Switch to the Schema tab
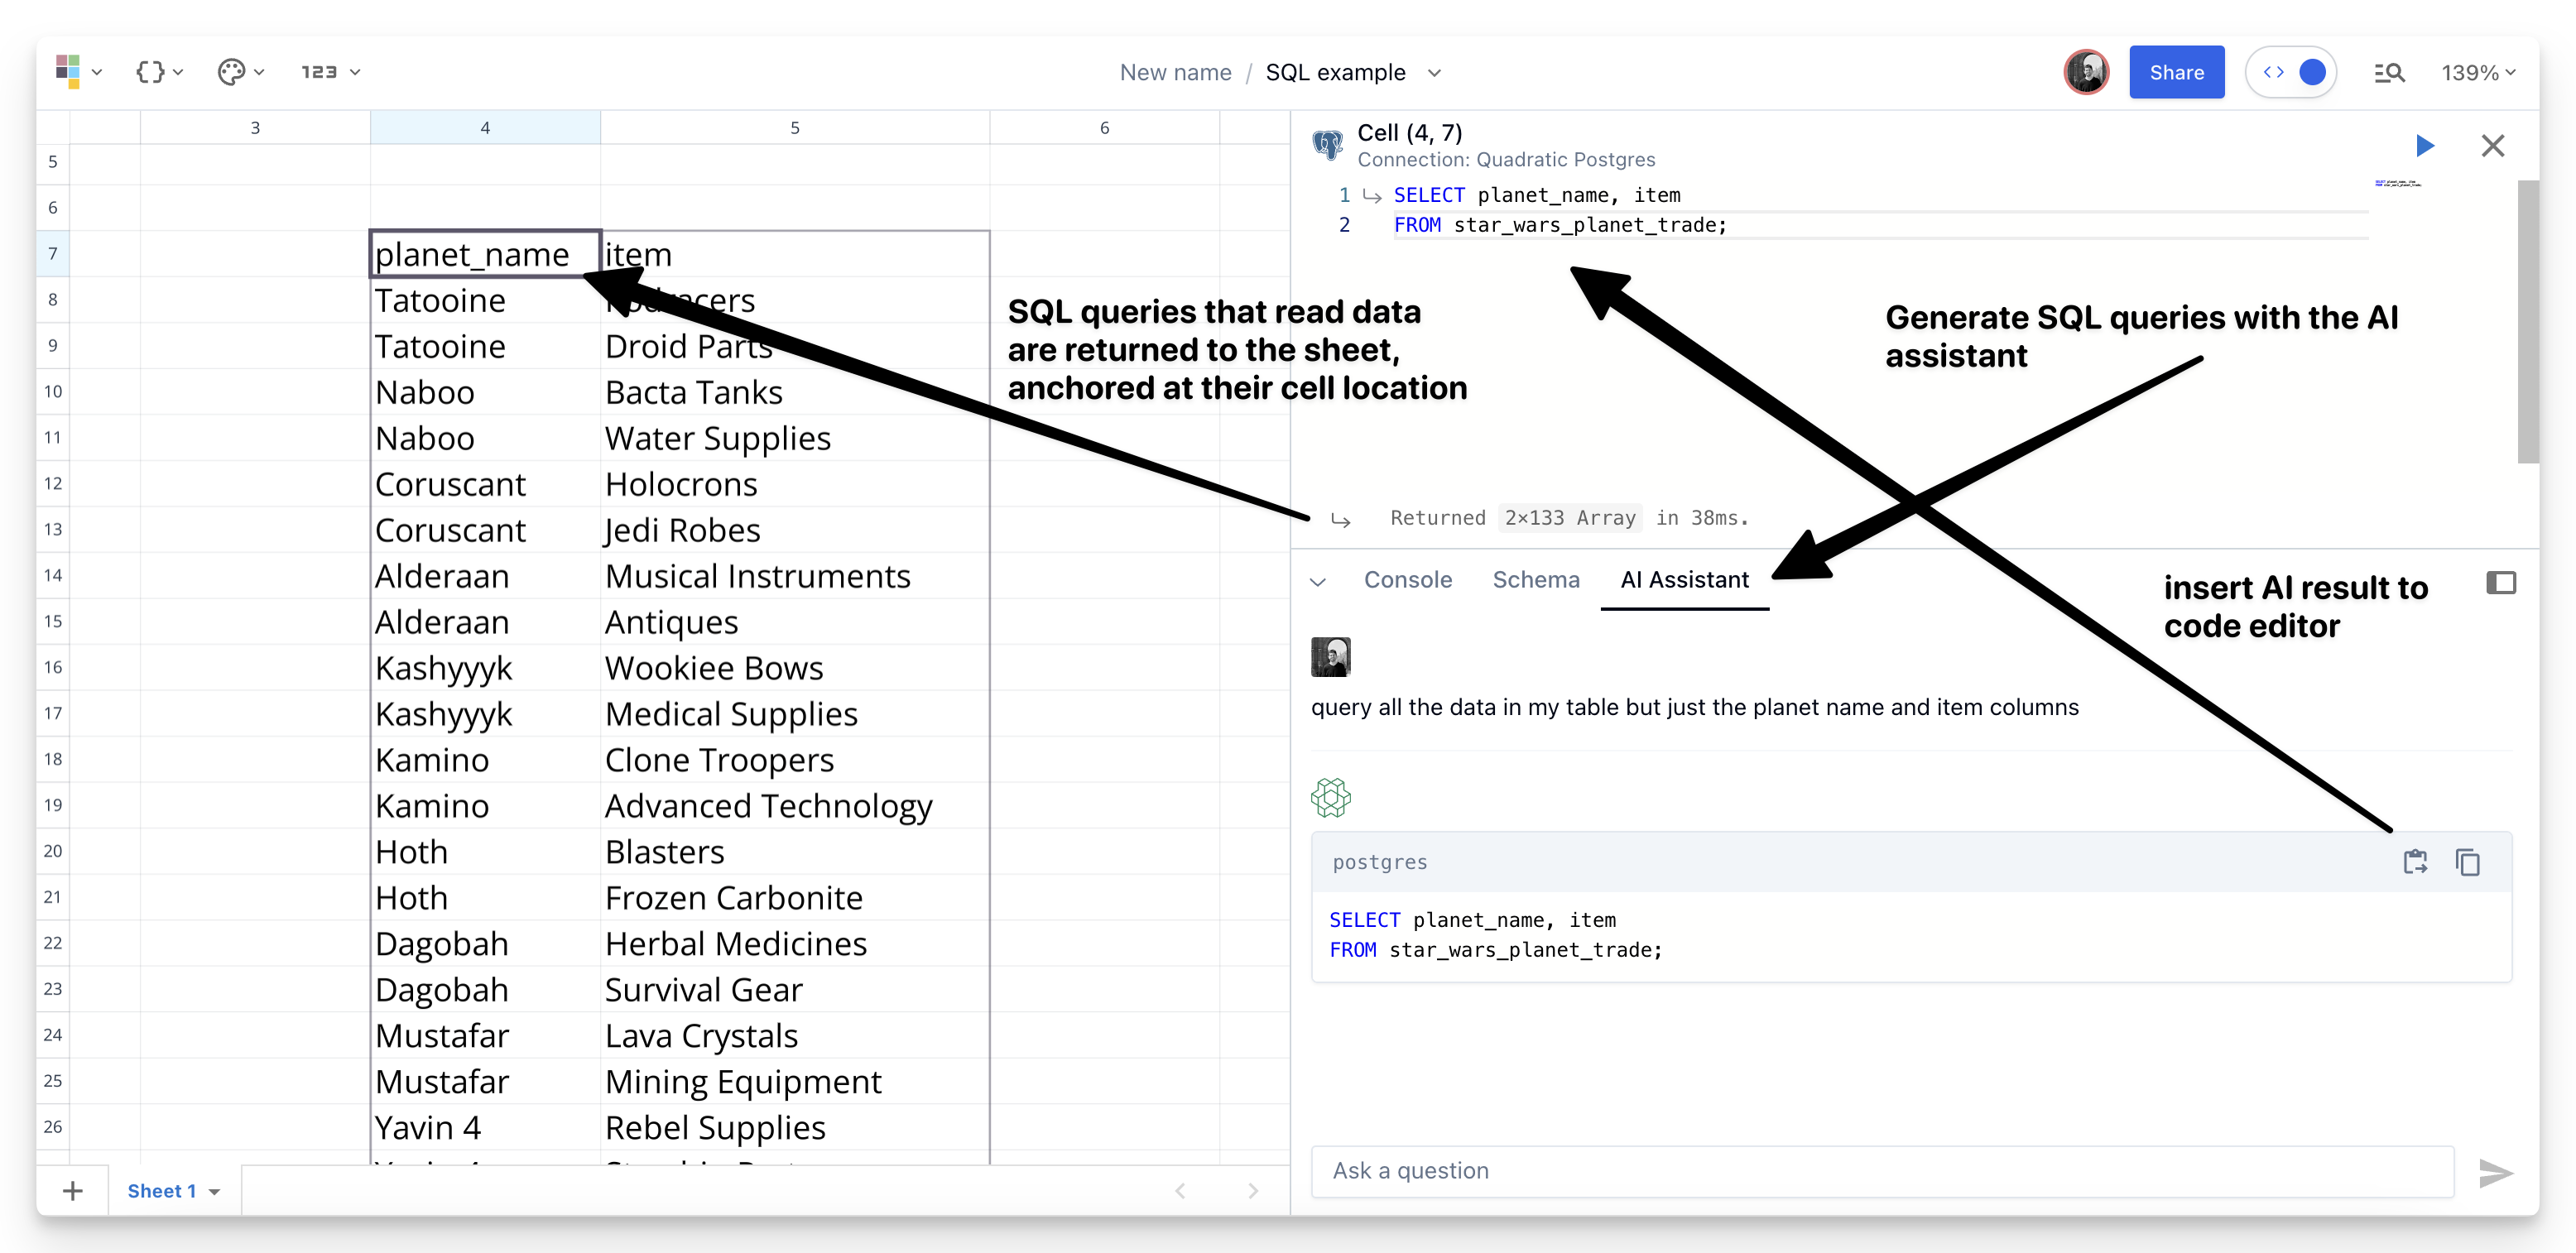2576x1253 pixels. pyautogui.click(x=1535, y=580)
